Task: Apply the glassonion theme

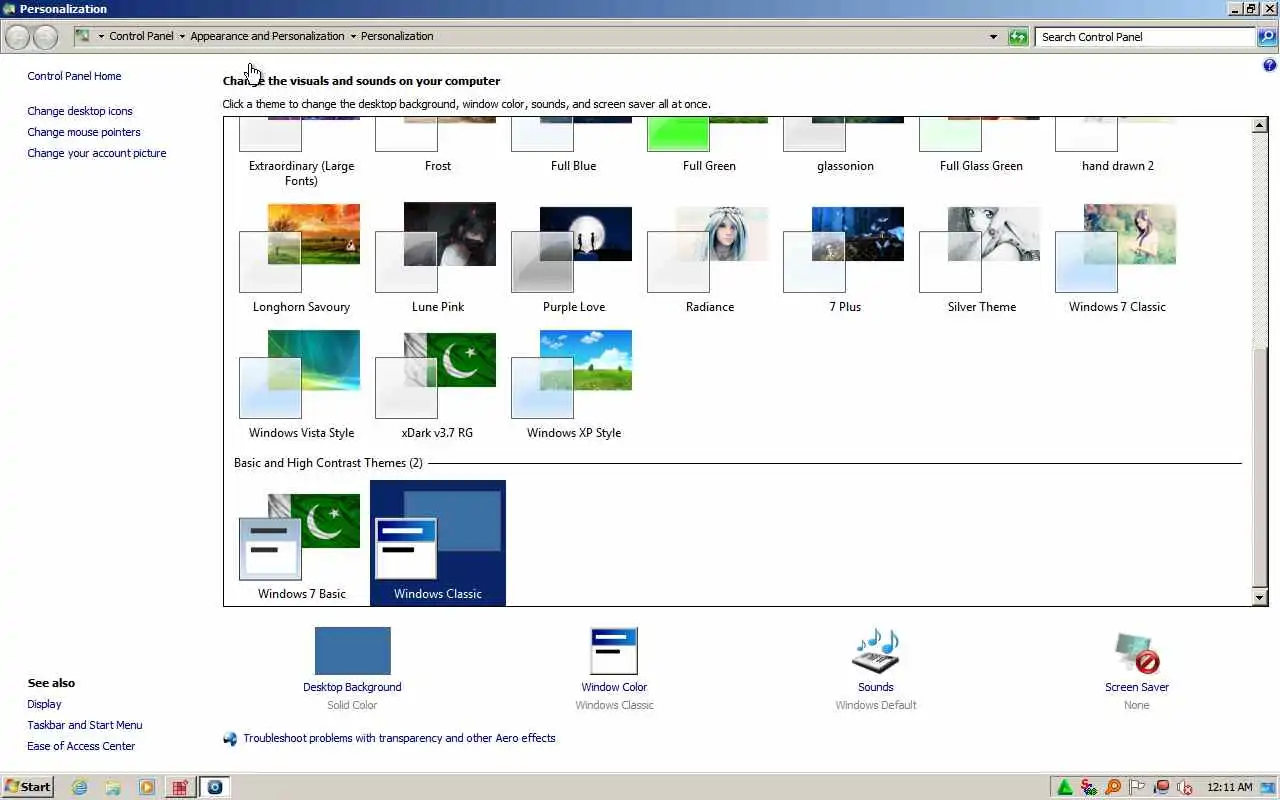Action: 845,147
